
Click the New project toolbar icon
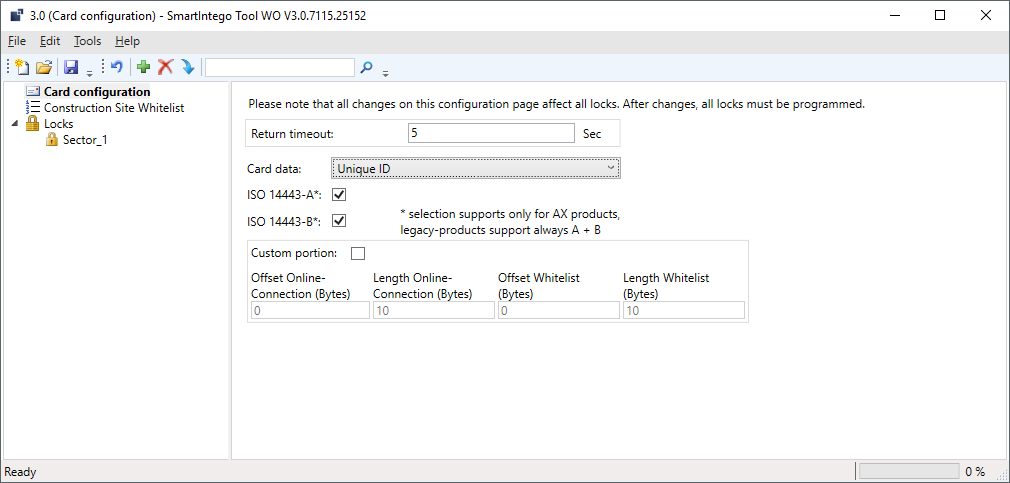23,67
